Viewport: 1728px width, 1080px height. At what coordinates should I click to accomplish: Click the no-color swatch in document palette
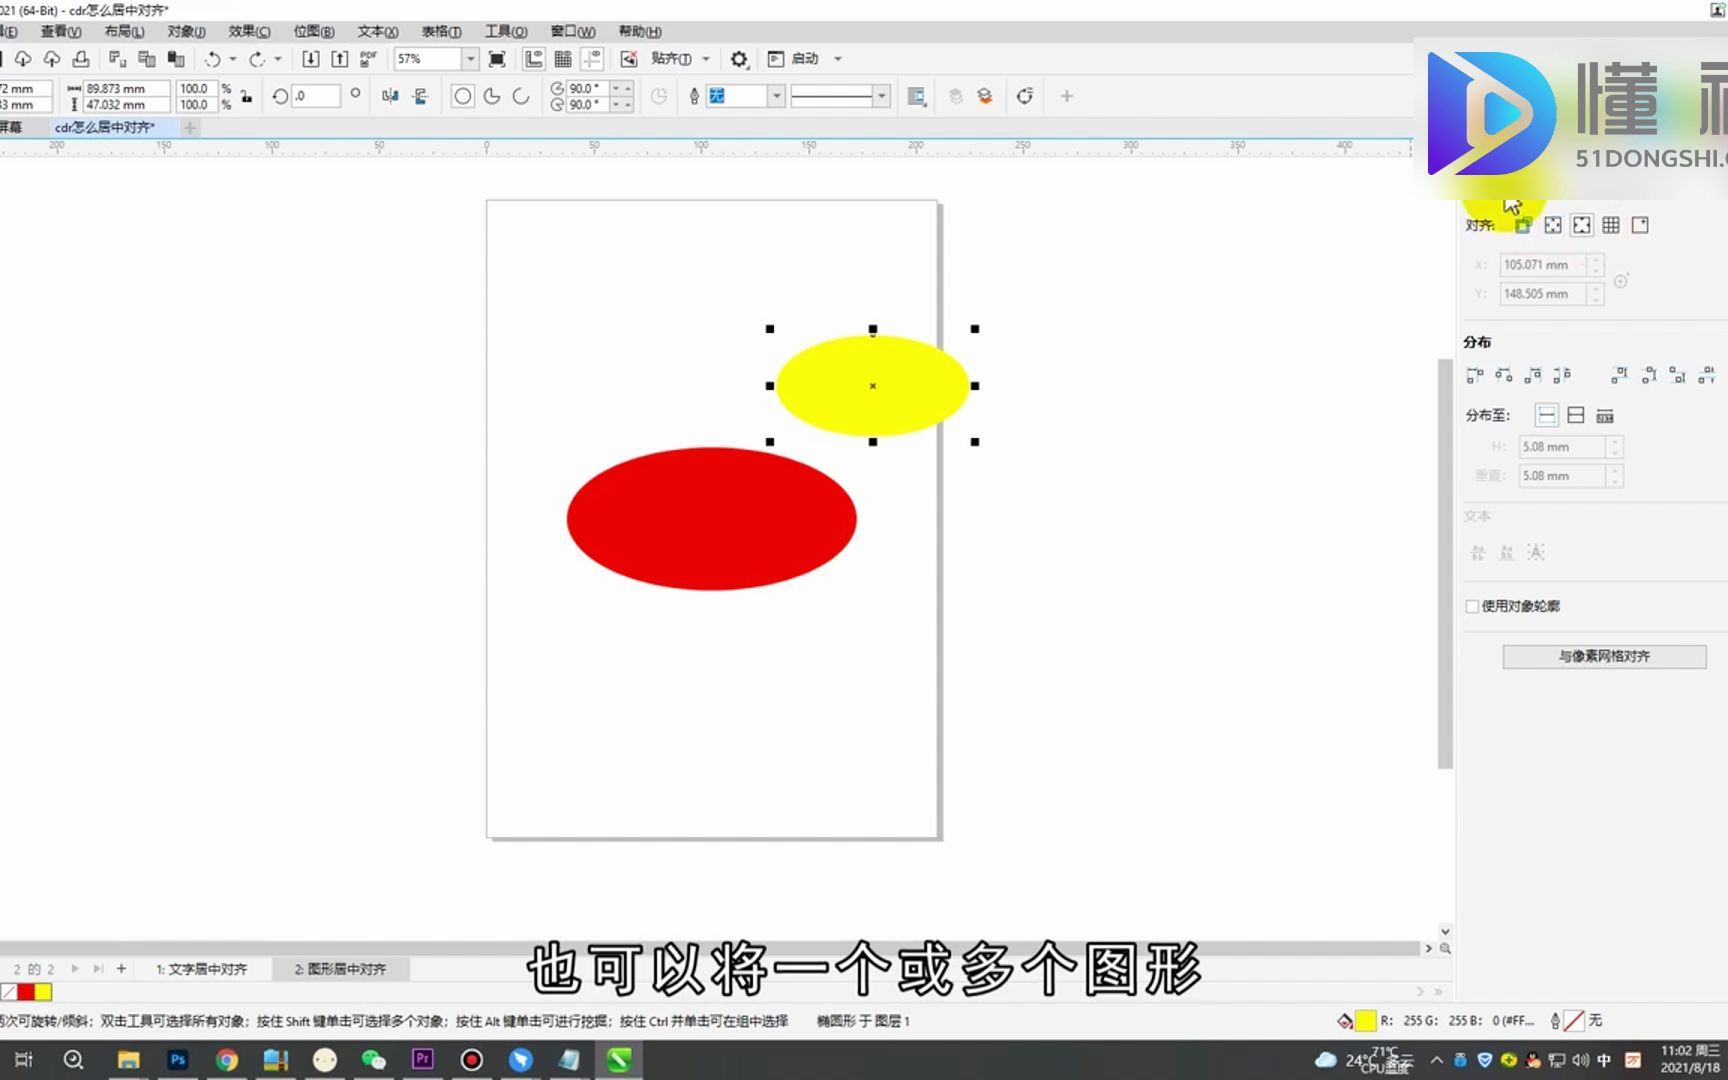[9, 992]
